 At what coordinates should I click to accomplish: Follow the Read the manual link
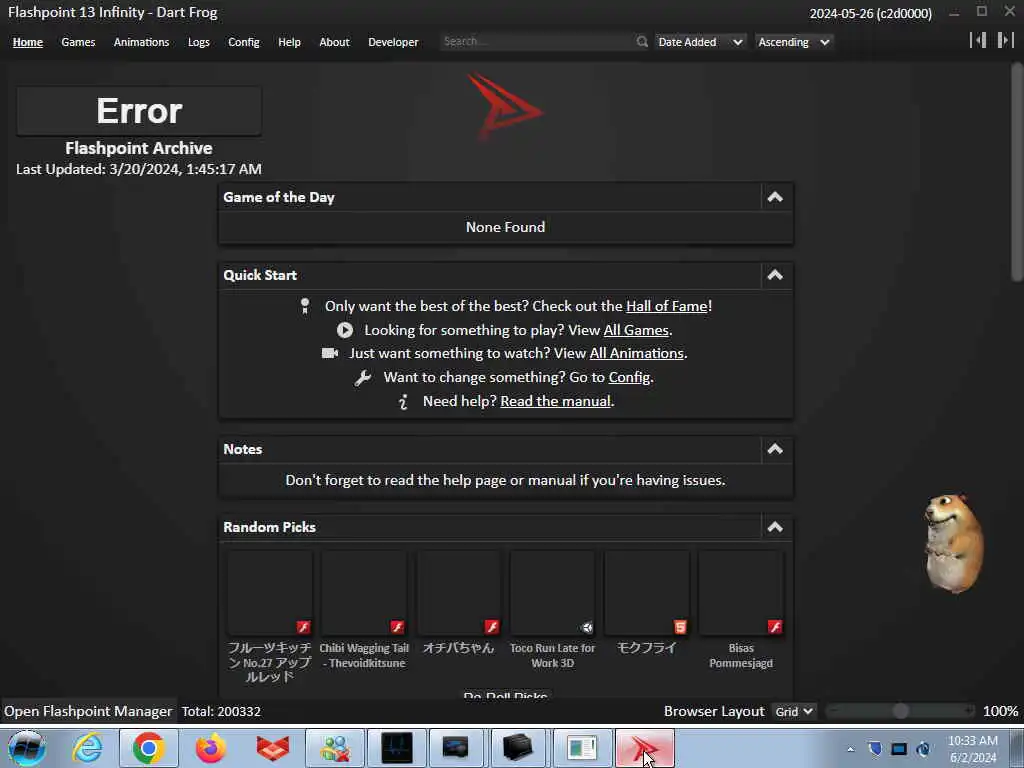click(556, 402)
